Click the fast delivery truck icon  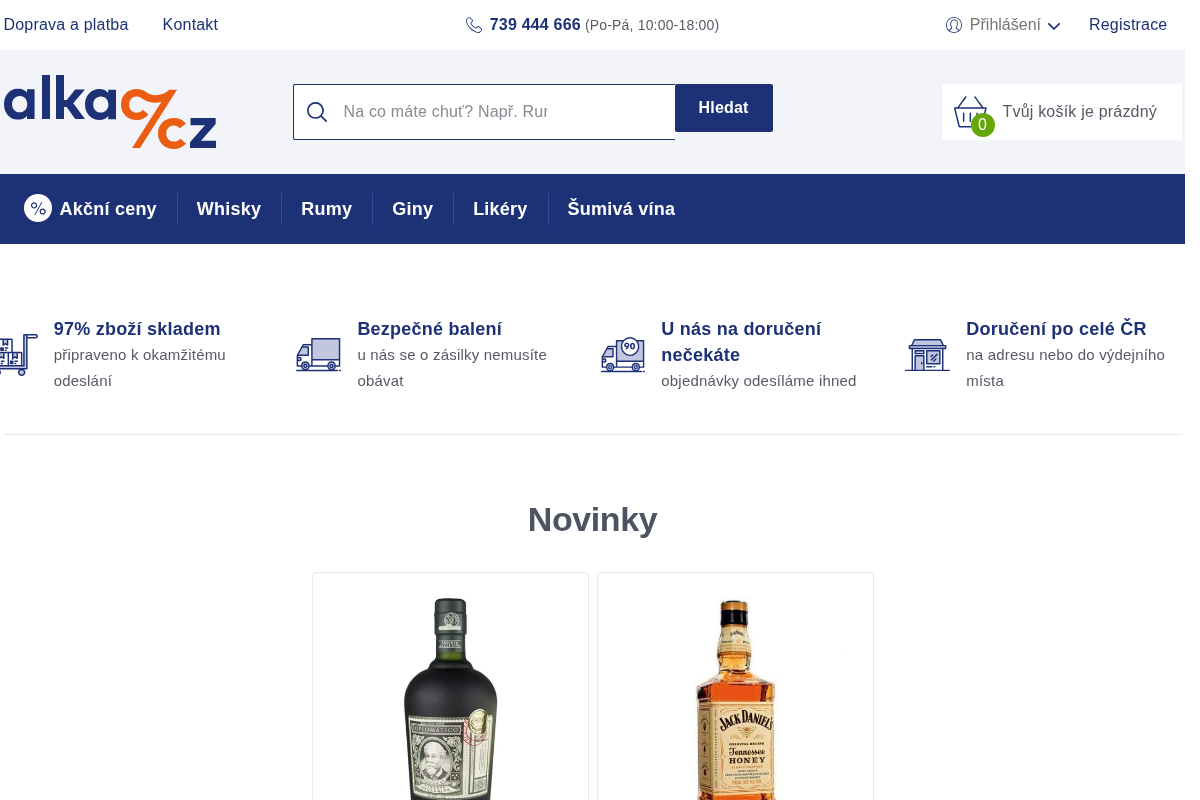[x=623, y=355]
